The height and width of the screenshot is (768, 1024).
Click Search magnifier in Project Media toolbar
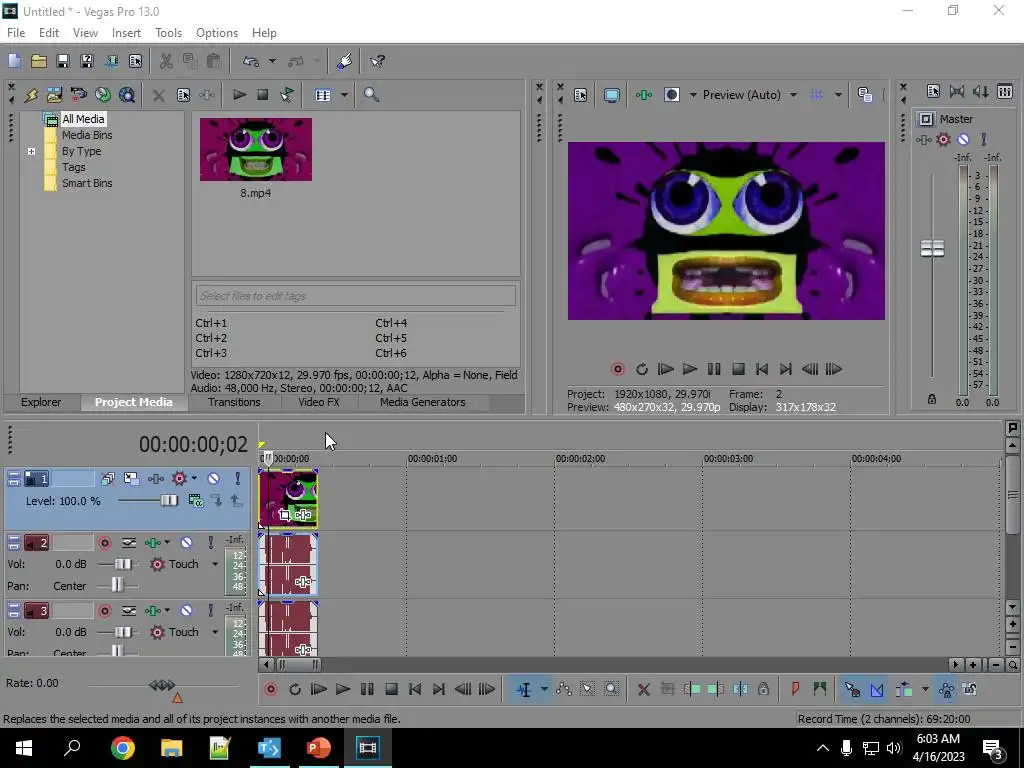pos(371,95)
